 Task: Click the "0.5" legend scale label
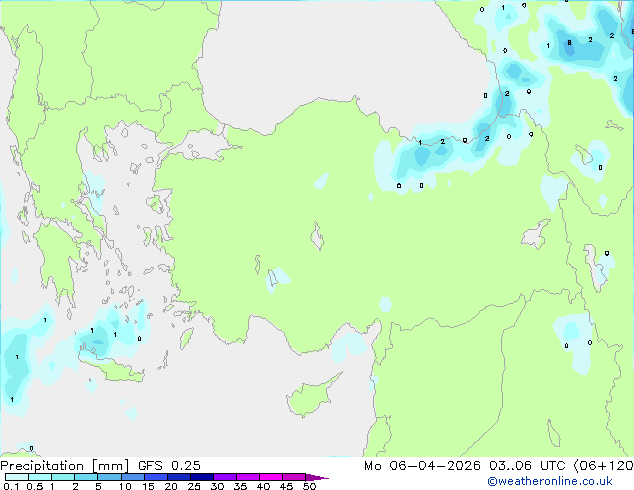click(x=34, y=486)
